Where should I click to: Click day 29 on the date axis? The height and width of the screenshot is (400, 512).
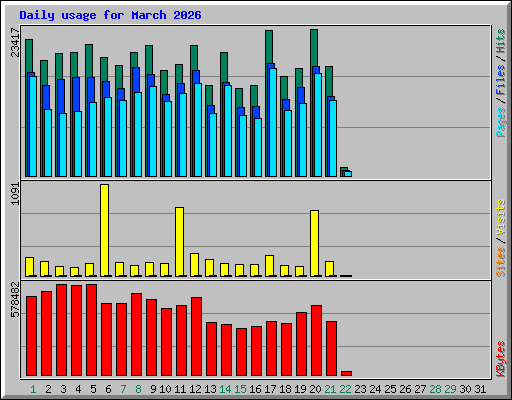450,389
